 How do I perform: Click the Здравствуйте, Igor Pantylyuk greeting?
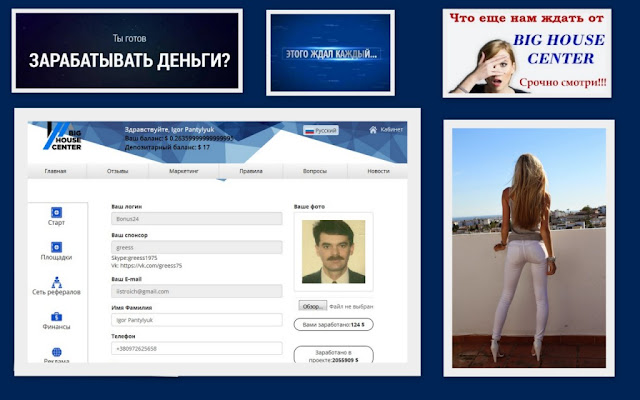coord(169,130)
